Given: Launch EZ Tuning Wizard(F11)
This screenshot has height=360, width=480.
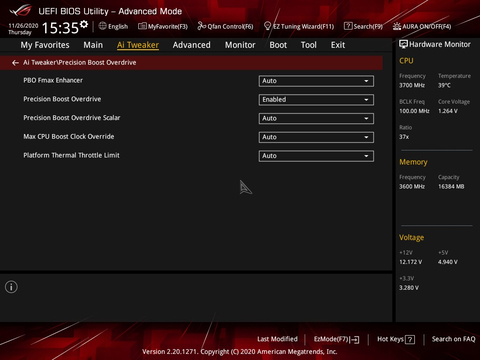Looking at the screenshot, I should [299, 26].
